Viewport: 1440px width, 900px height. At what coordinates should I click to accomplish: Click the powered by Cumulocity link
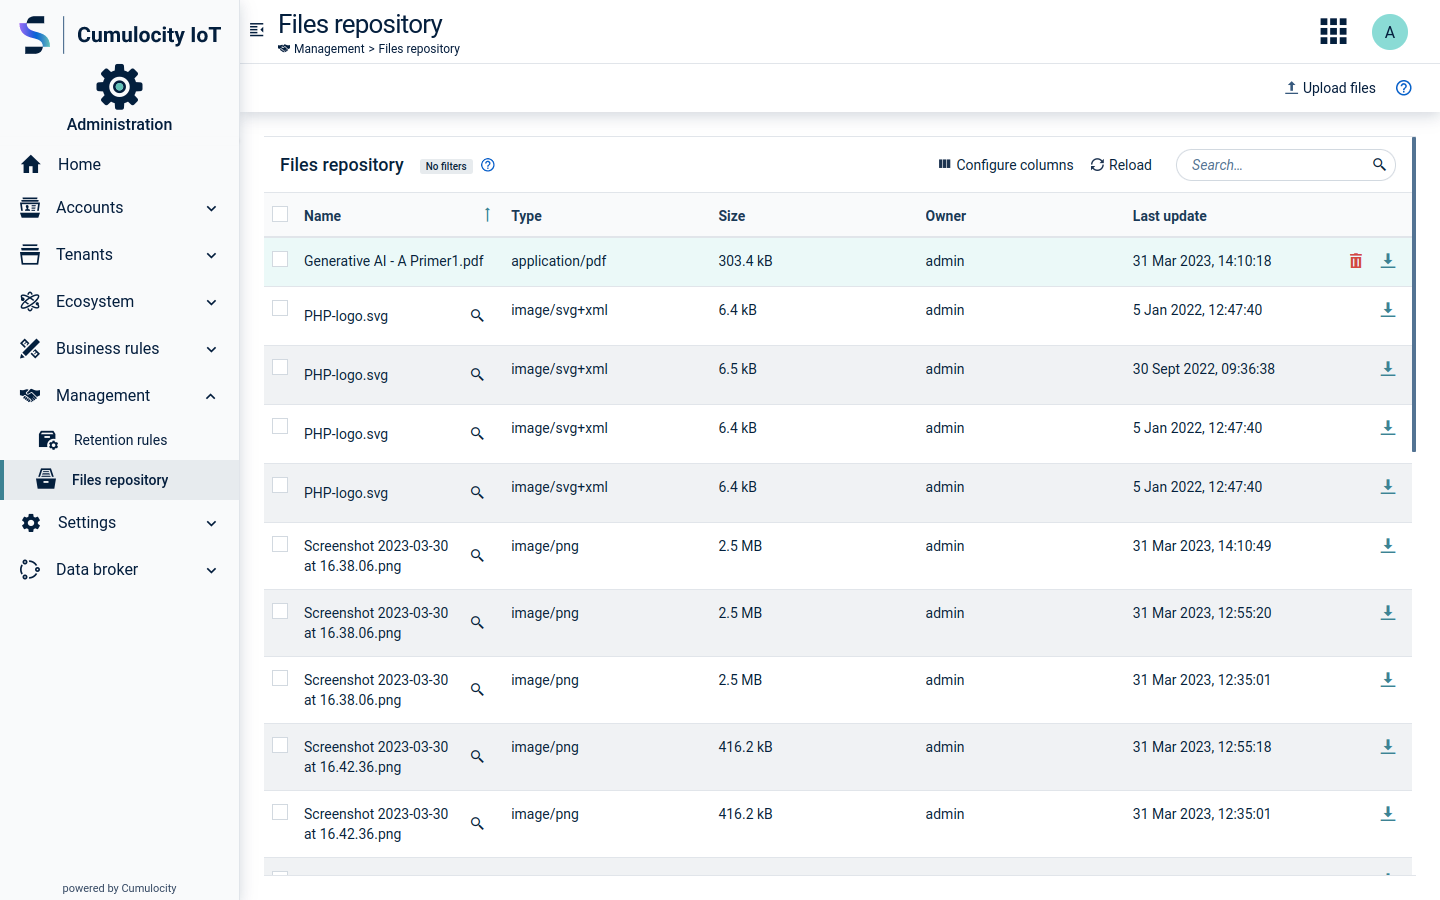coord(119,888)
